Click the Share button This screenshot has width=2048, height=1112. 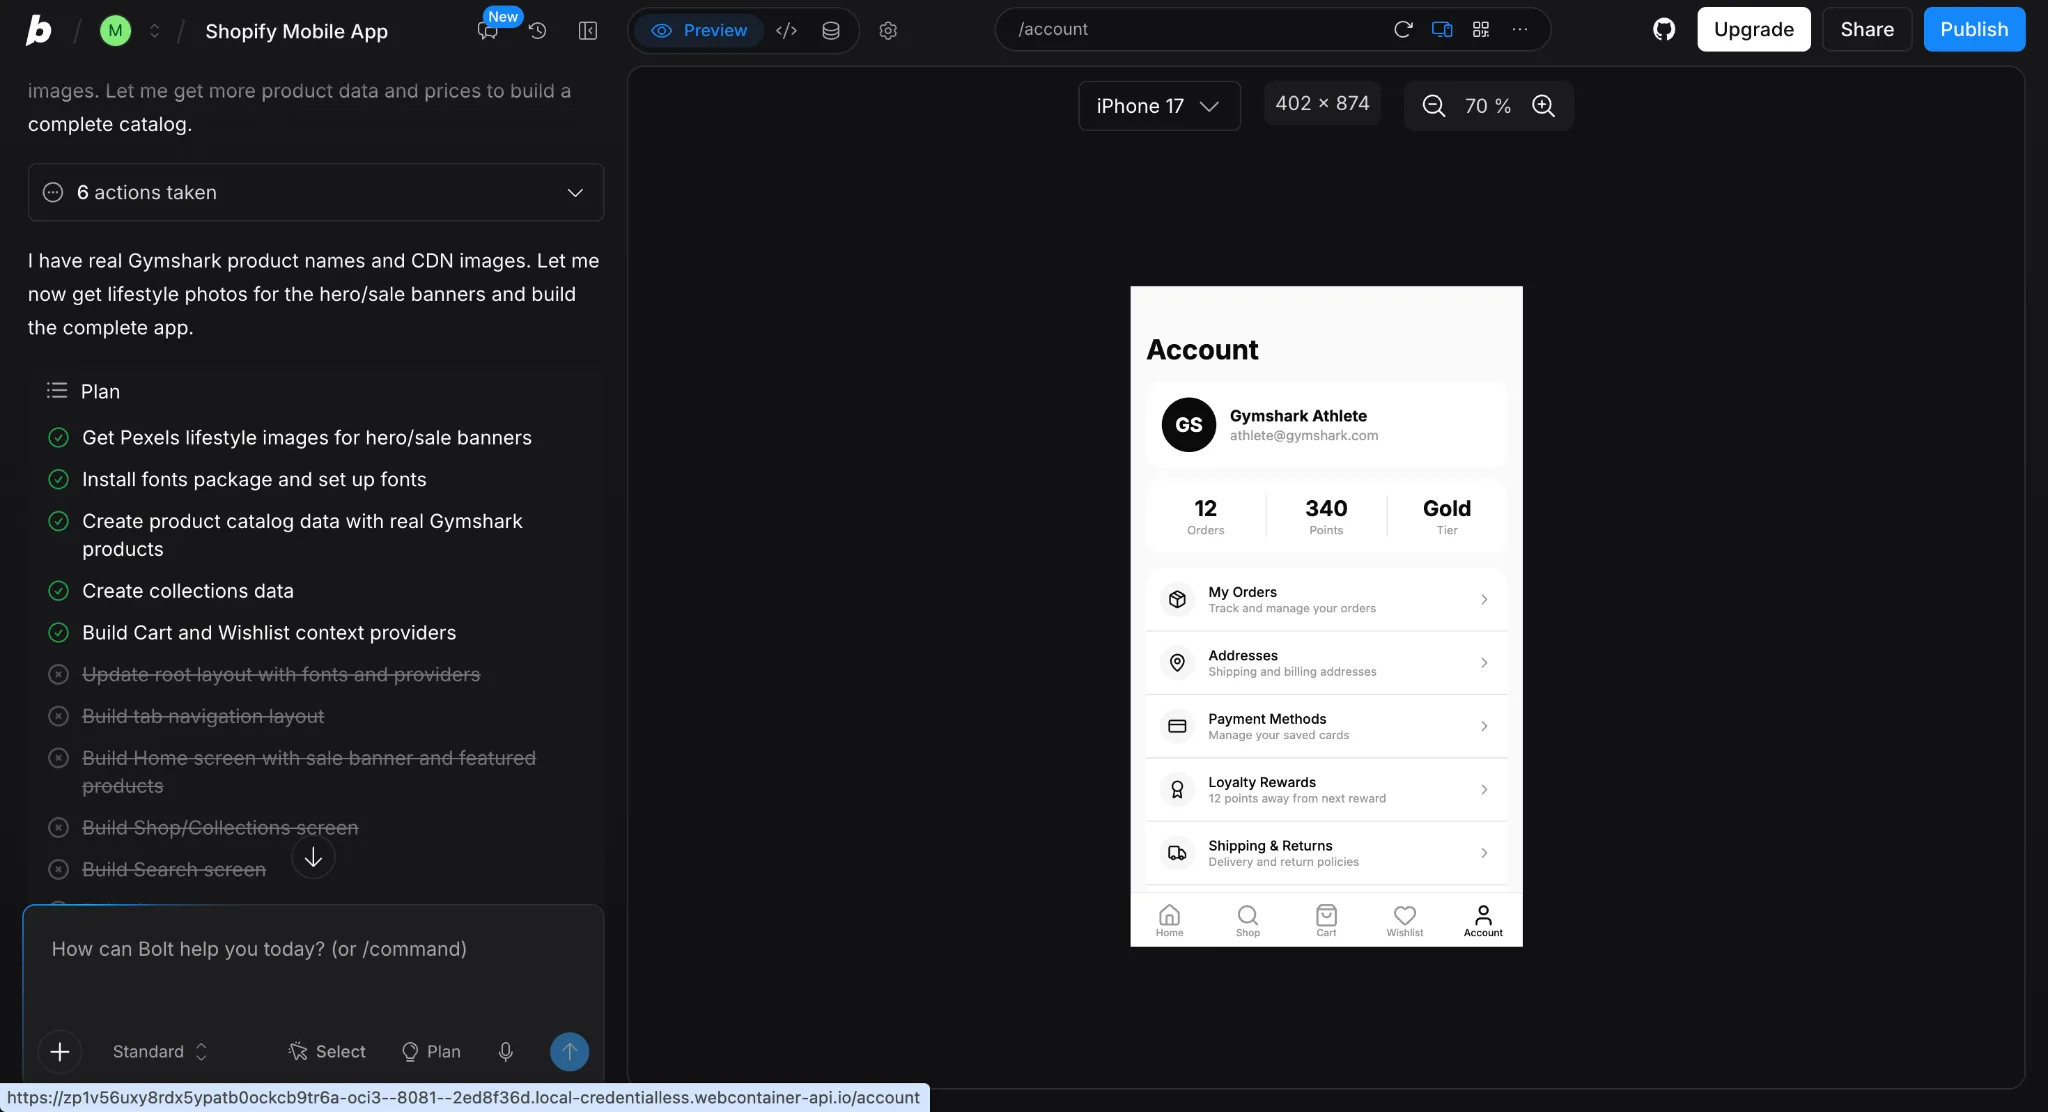click(1867, 30)
